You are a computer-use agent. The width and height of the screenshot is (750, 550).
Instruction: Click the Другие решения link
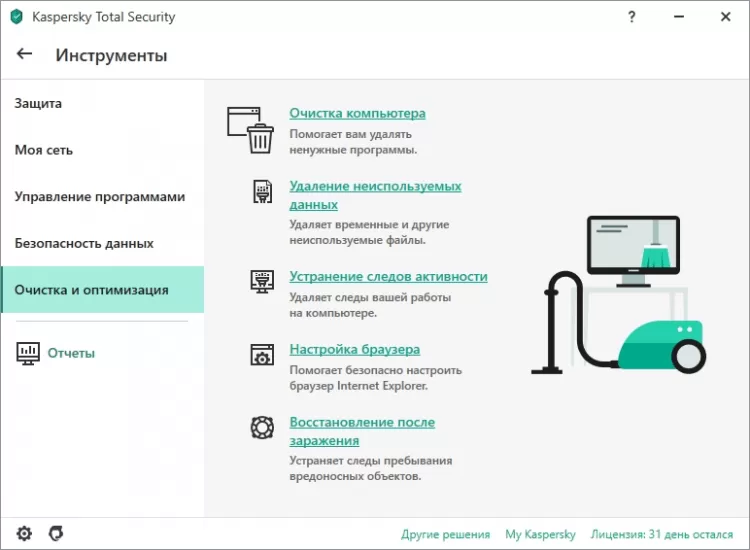coord(446,534)
